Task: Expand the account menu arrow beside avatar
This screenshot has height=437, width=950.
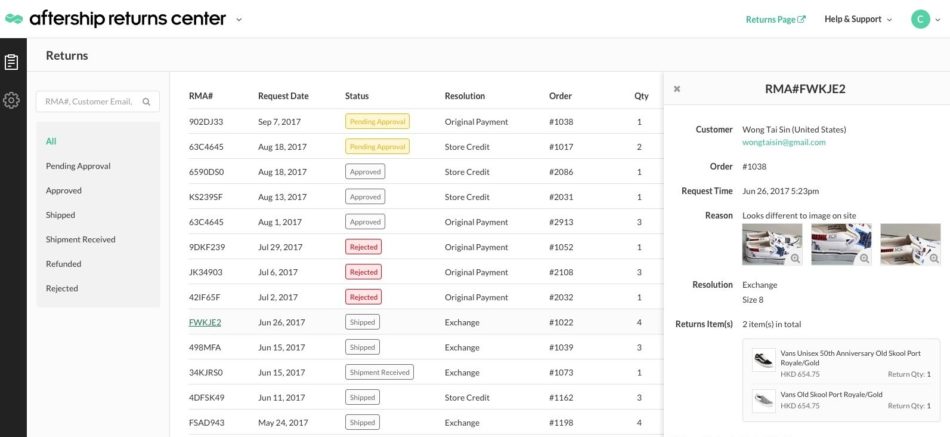Action: (940, 19)
